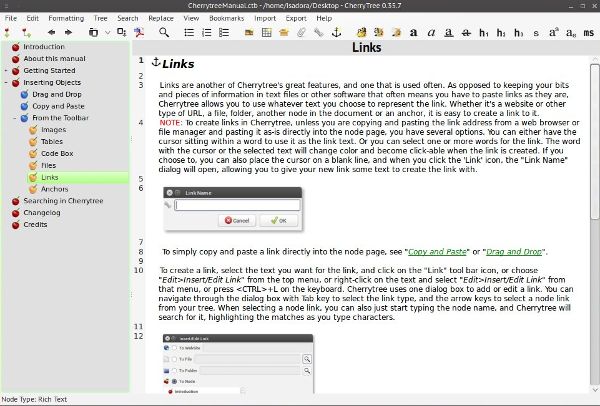Viewport: 600px width, 406px height.
Task: Set text foreground color
Action: 361,33
